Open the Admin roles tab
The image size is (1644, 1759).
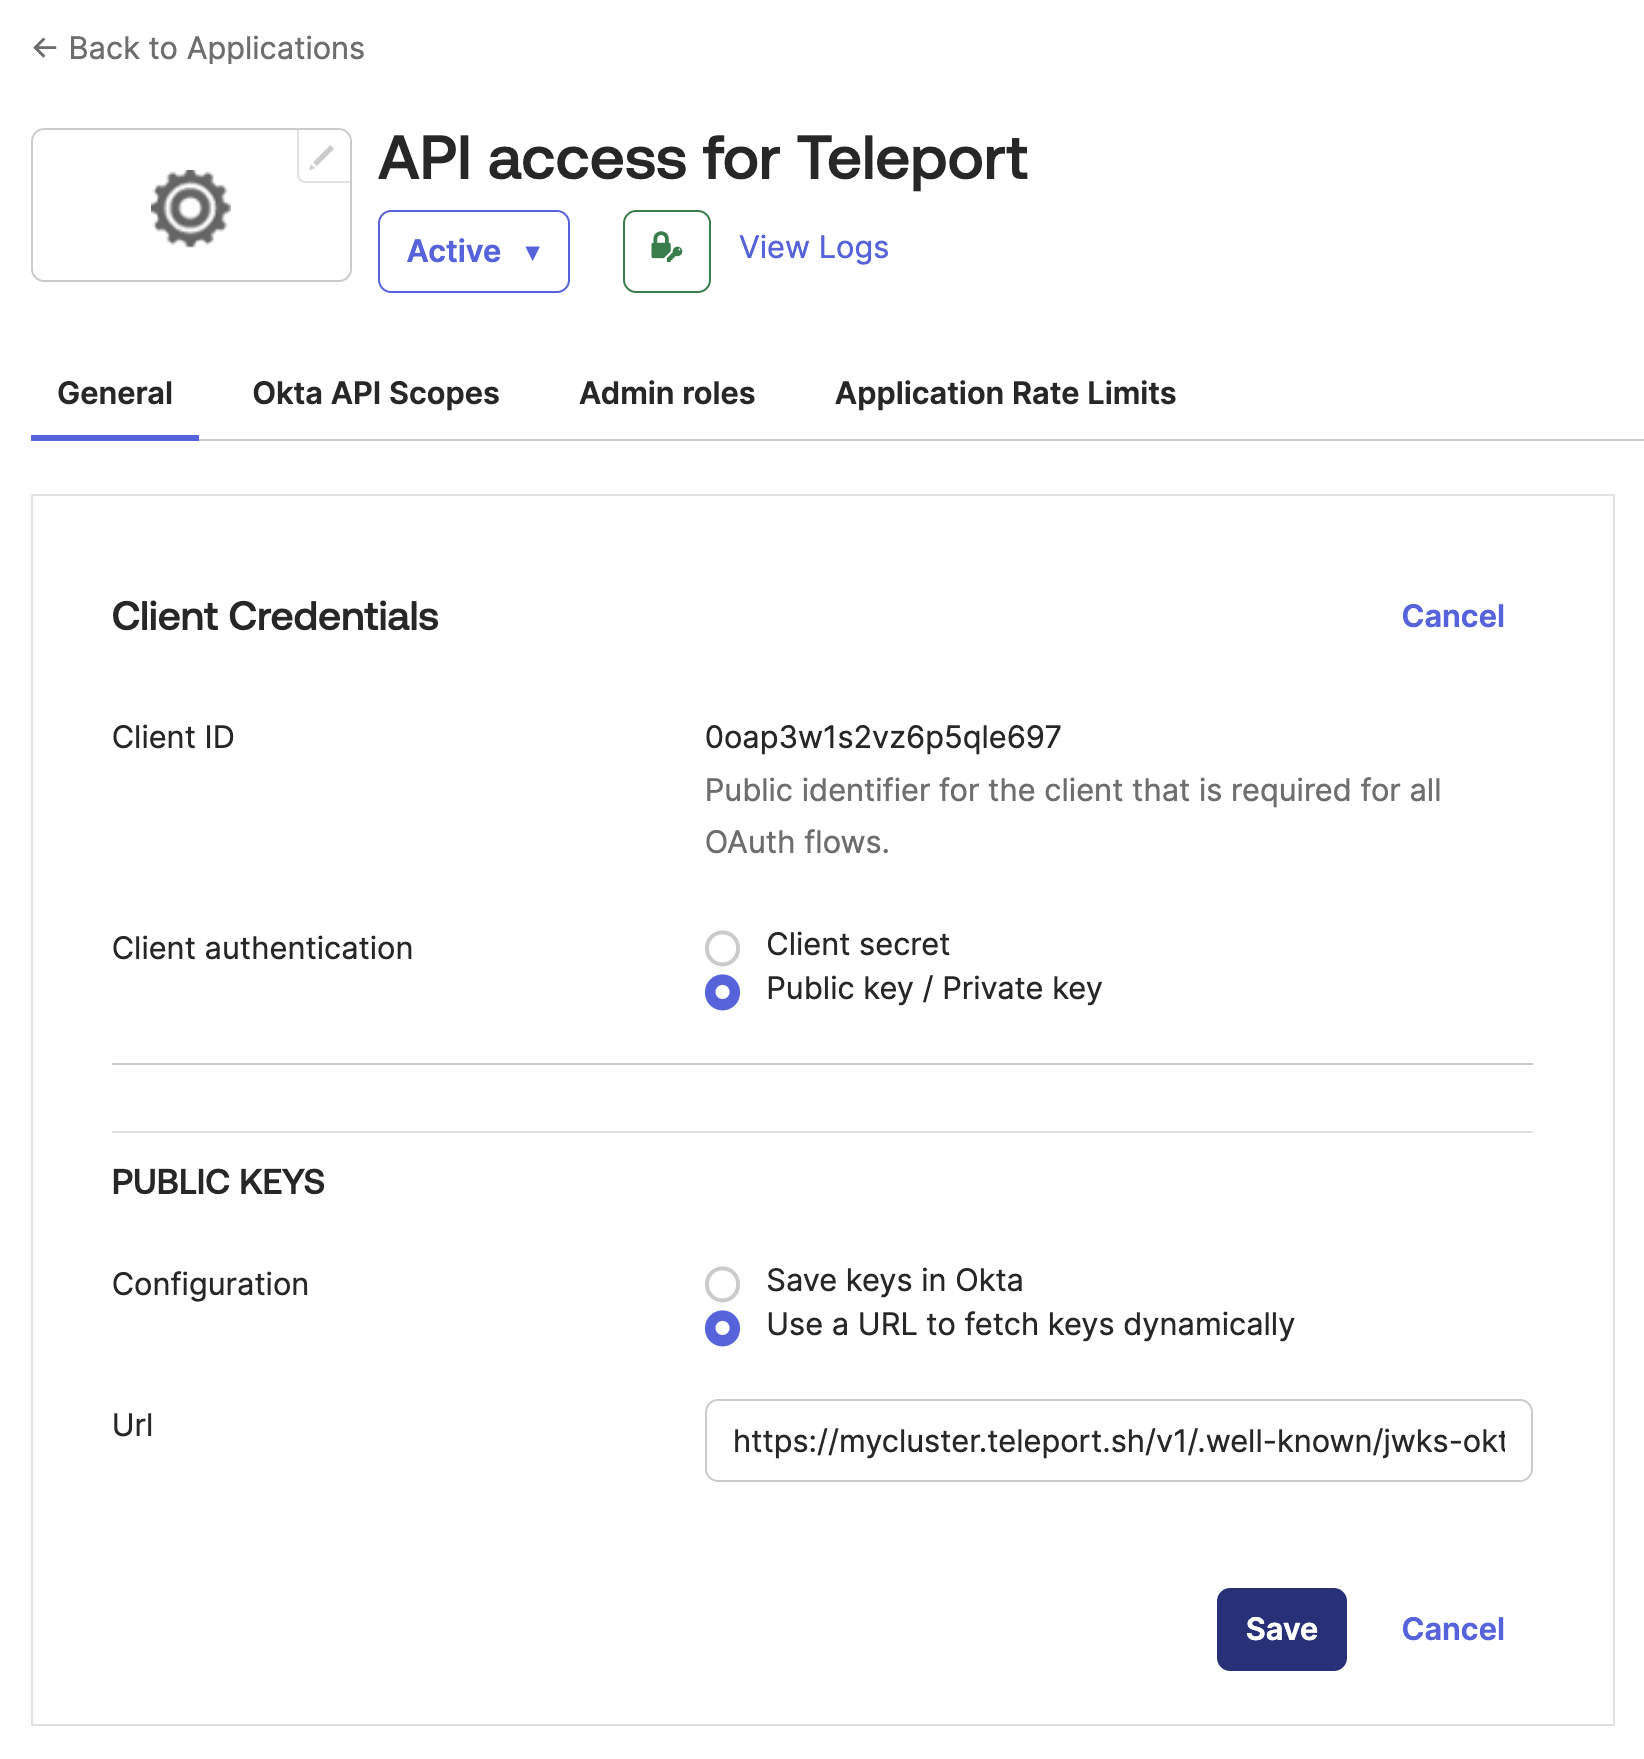click(x=666, y=393)
